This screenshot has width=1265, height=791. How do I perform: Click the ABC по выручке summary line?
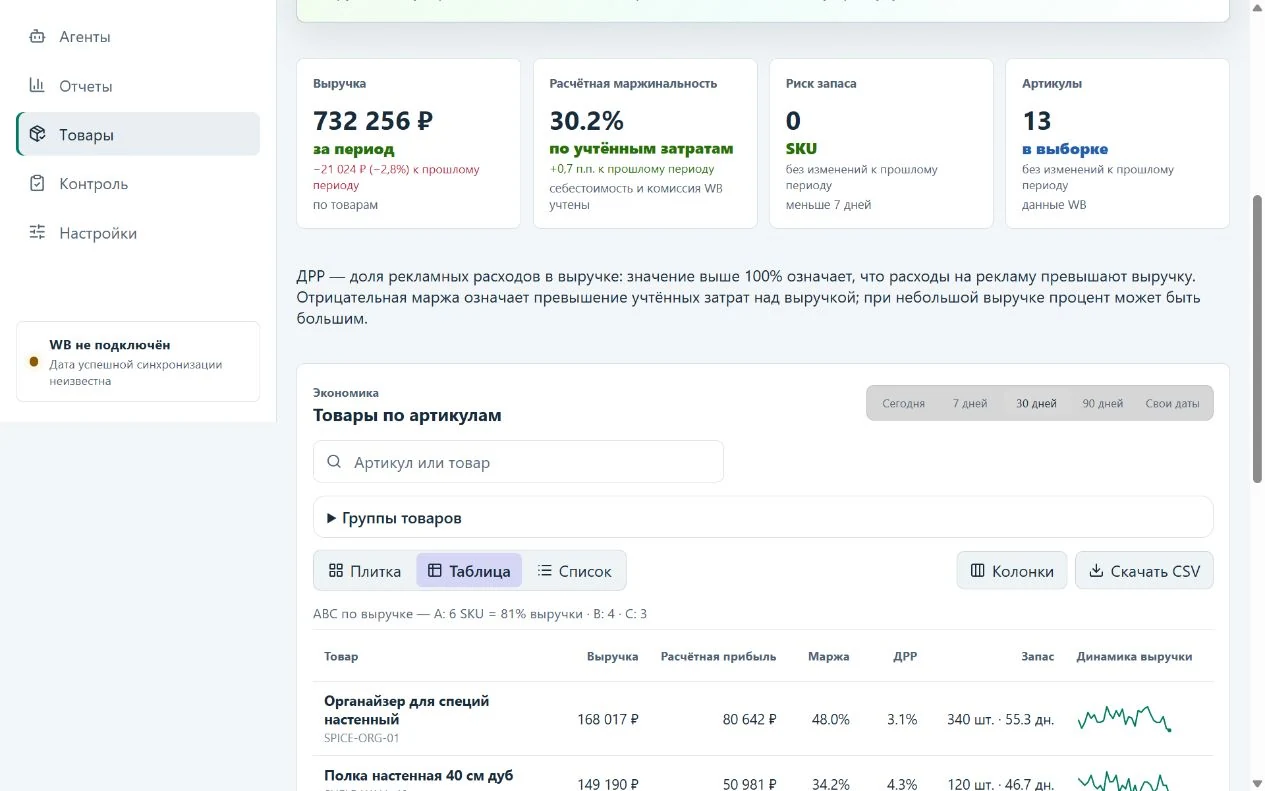(x=480, y=613)
